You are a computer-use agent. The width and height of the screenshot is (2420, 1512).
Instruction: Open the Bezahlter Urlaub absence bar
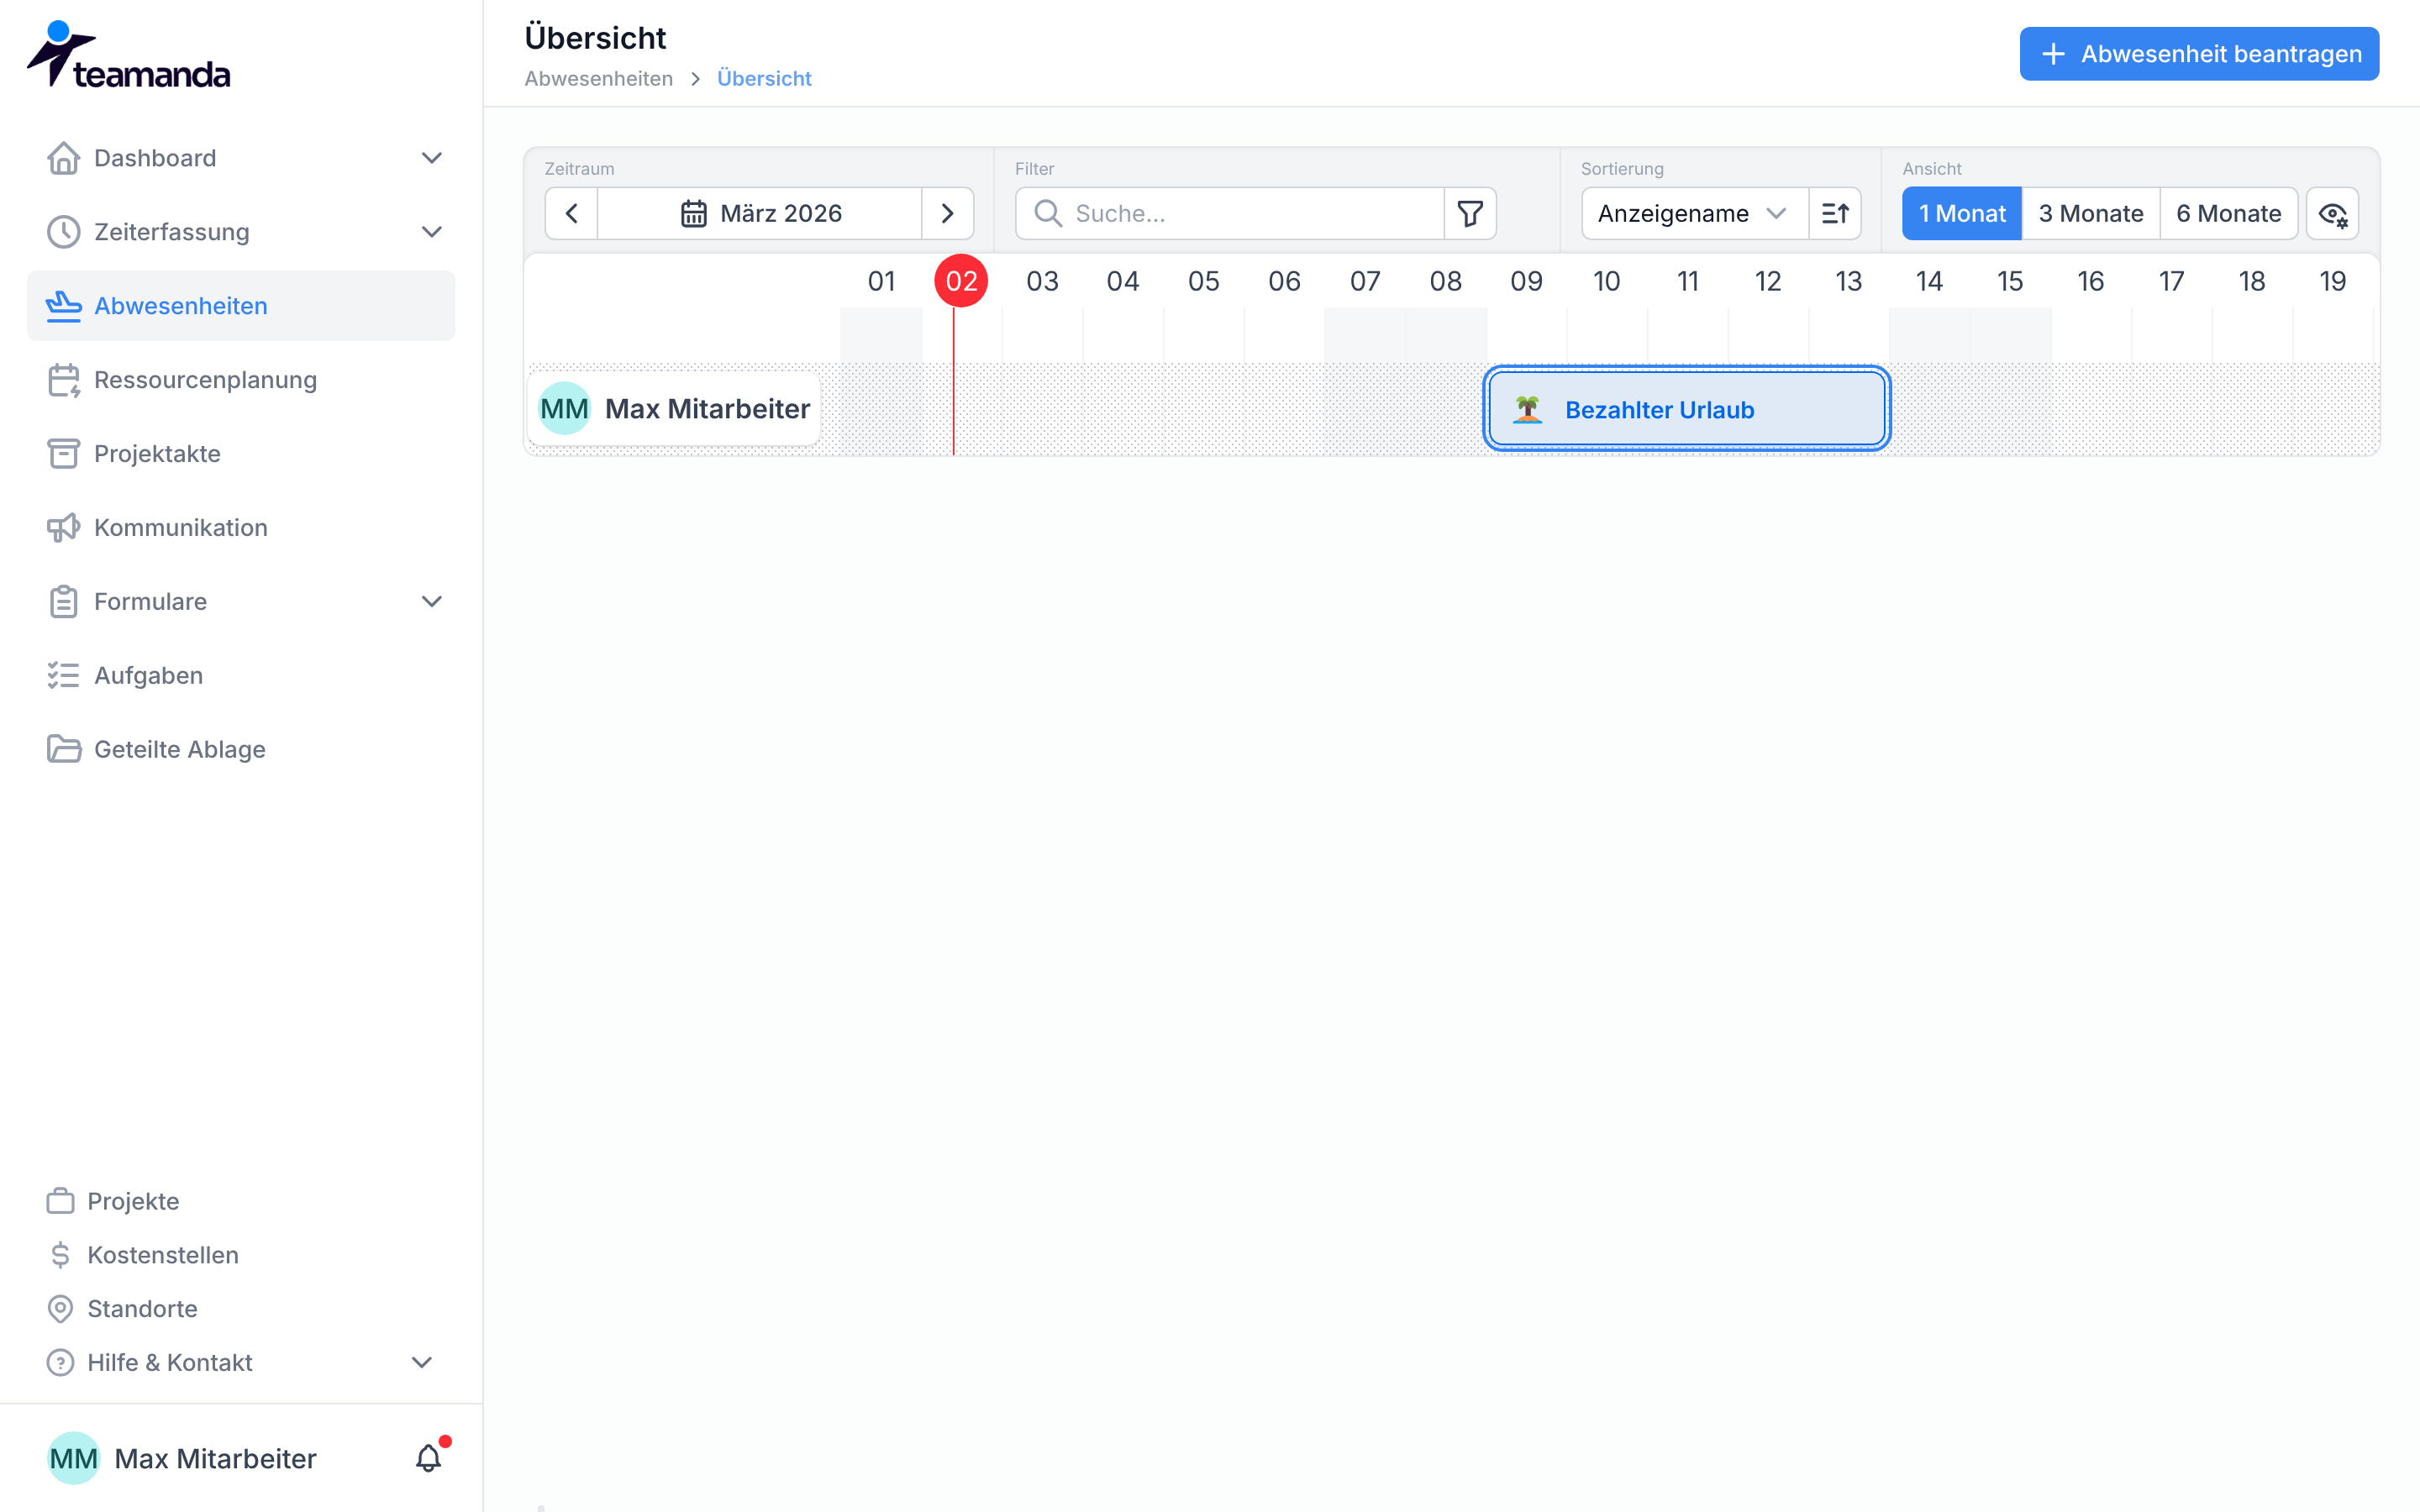click(1687, 409)
